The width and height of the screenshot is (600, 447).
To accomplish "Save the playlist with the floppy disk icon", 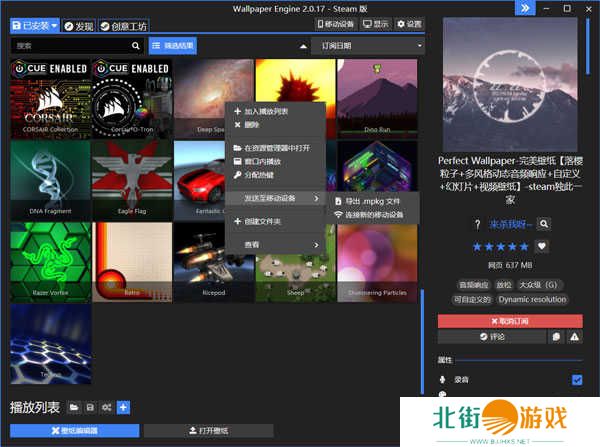I will [x=90, y=407].
